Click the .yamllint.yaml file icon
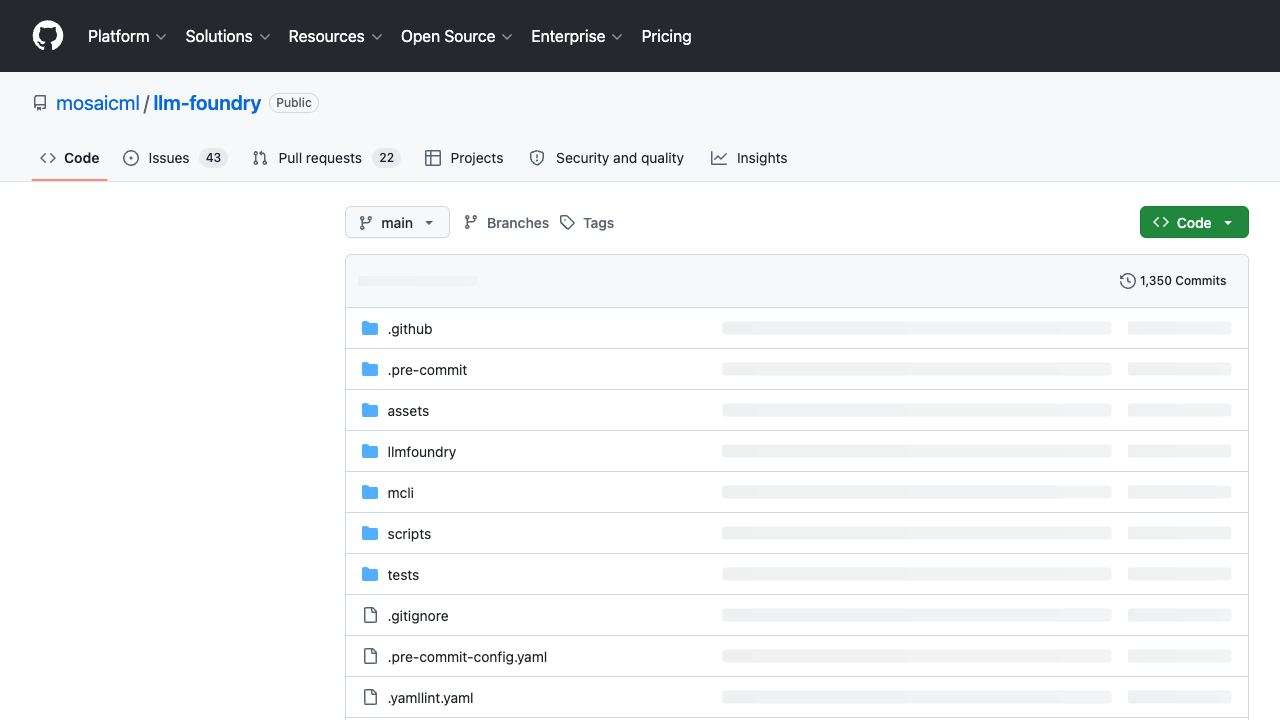The image size is (1280, 720). 370,697
